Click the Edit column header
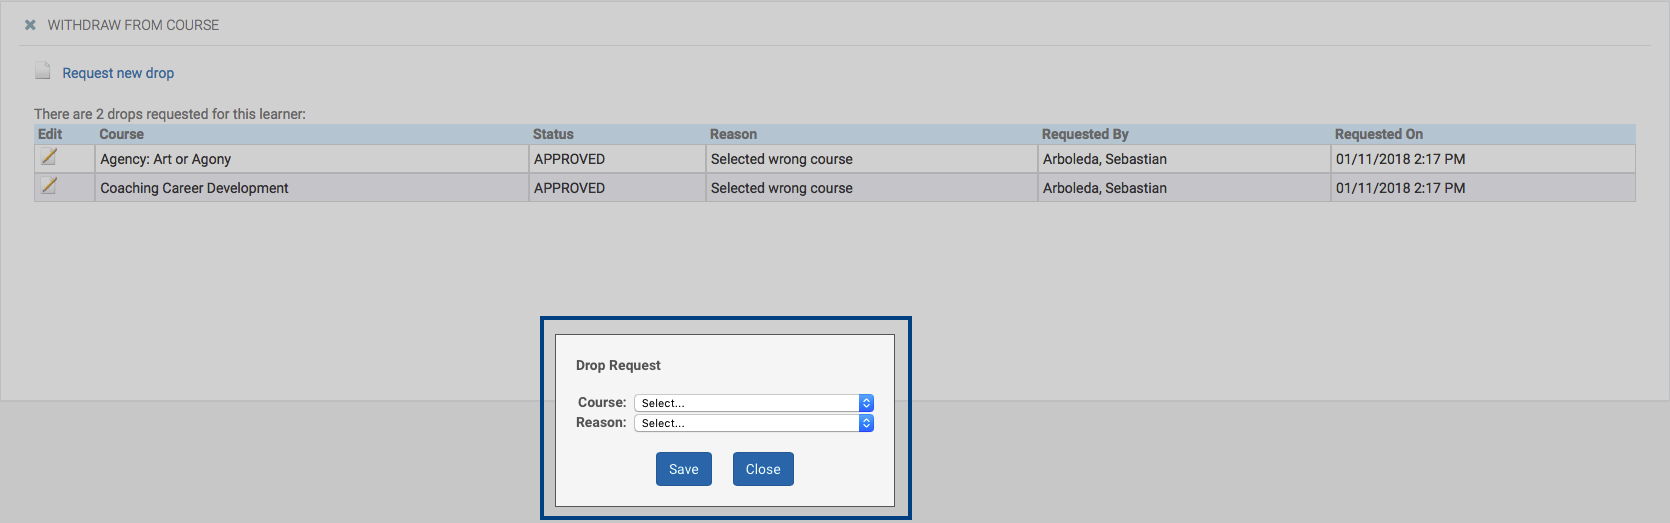The image size is (1670, 523). coord(50,134)
